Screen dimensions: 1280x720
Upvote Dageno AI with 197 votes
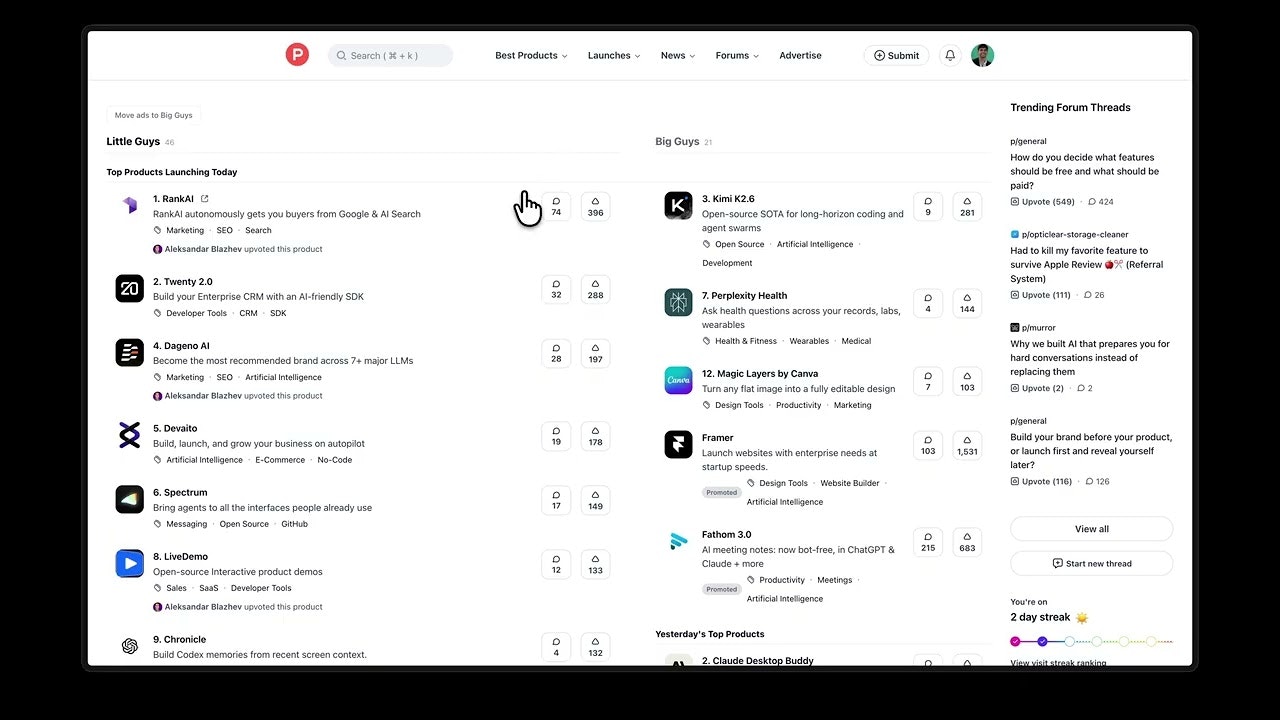point(596,353)
